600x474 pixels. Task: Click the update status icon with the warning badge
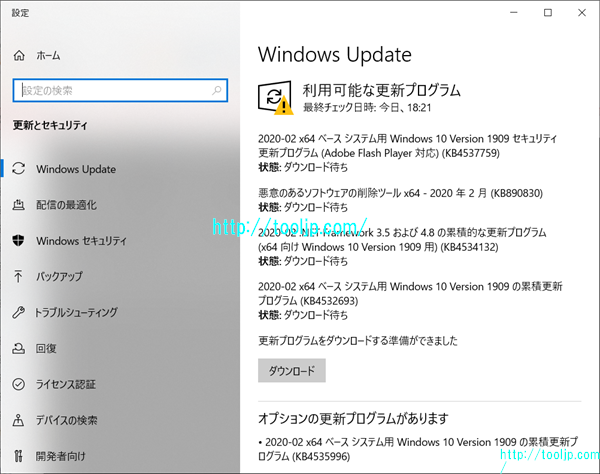[276, 98]
